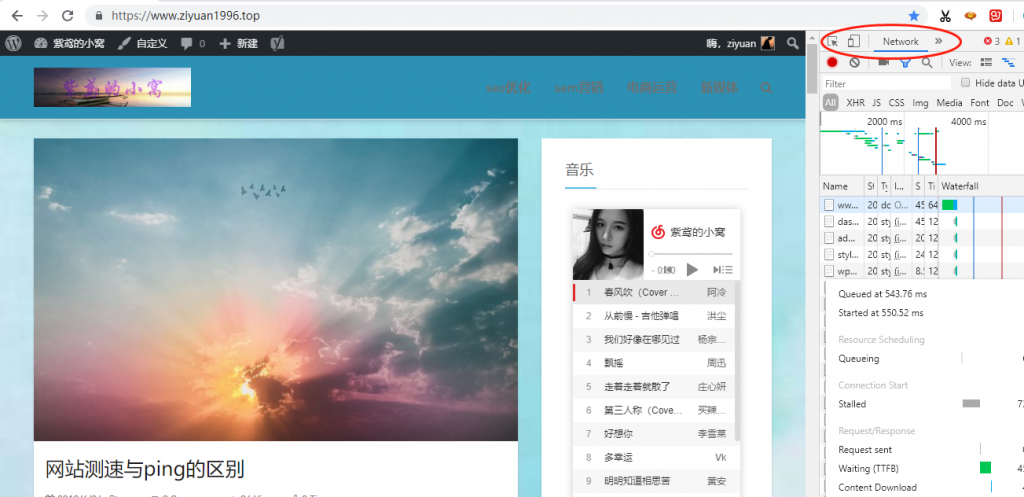This screenshot has height=497, width=1024.
Task: Click the capture screenshots camera icon
Action: (884, 62)
